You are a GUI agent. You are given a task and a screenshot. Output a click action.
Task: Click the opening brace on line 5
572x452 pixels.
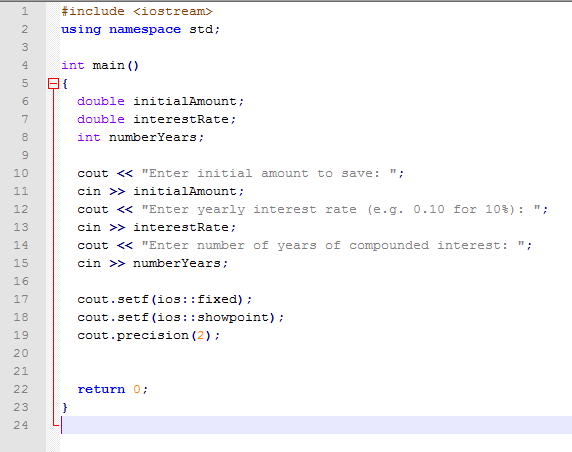pyautogui.click(x=65, y=84)
